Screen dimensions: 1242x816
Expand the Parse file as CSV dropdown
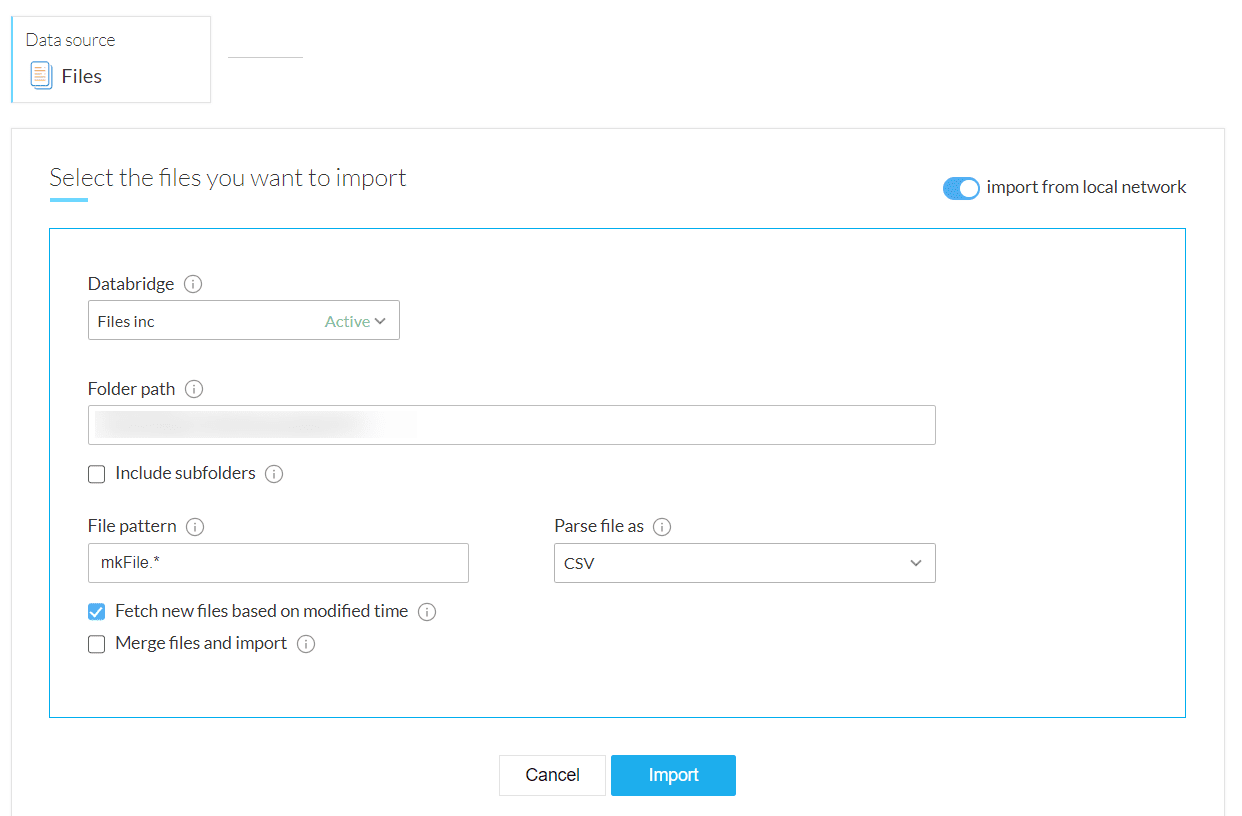pyautogui.click(x=744, y=563)
